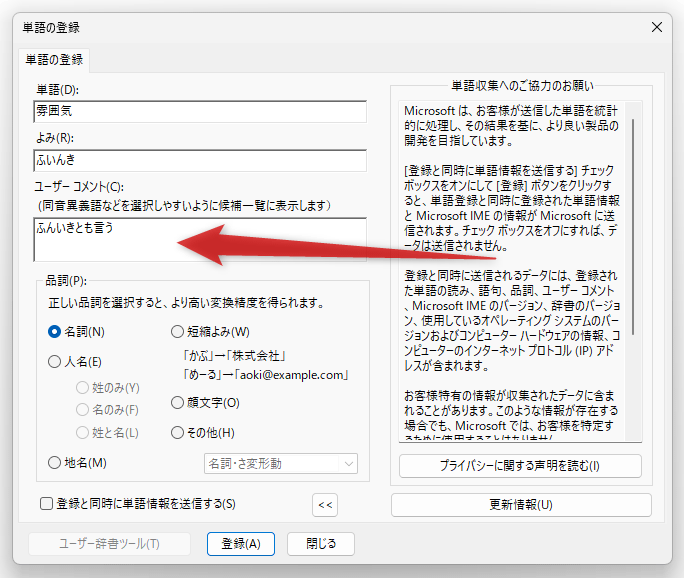The height and width of the screenshot is (578, 684).
Task: Open the 名詞・さ変形動 dropdown
Action: pos(281,464)
